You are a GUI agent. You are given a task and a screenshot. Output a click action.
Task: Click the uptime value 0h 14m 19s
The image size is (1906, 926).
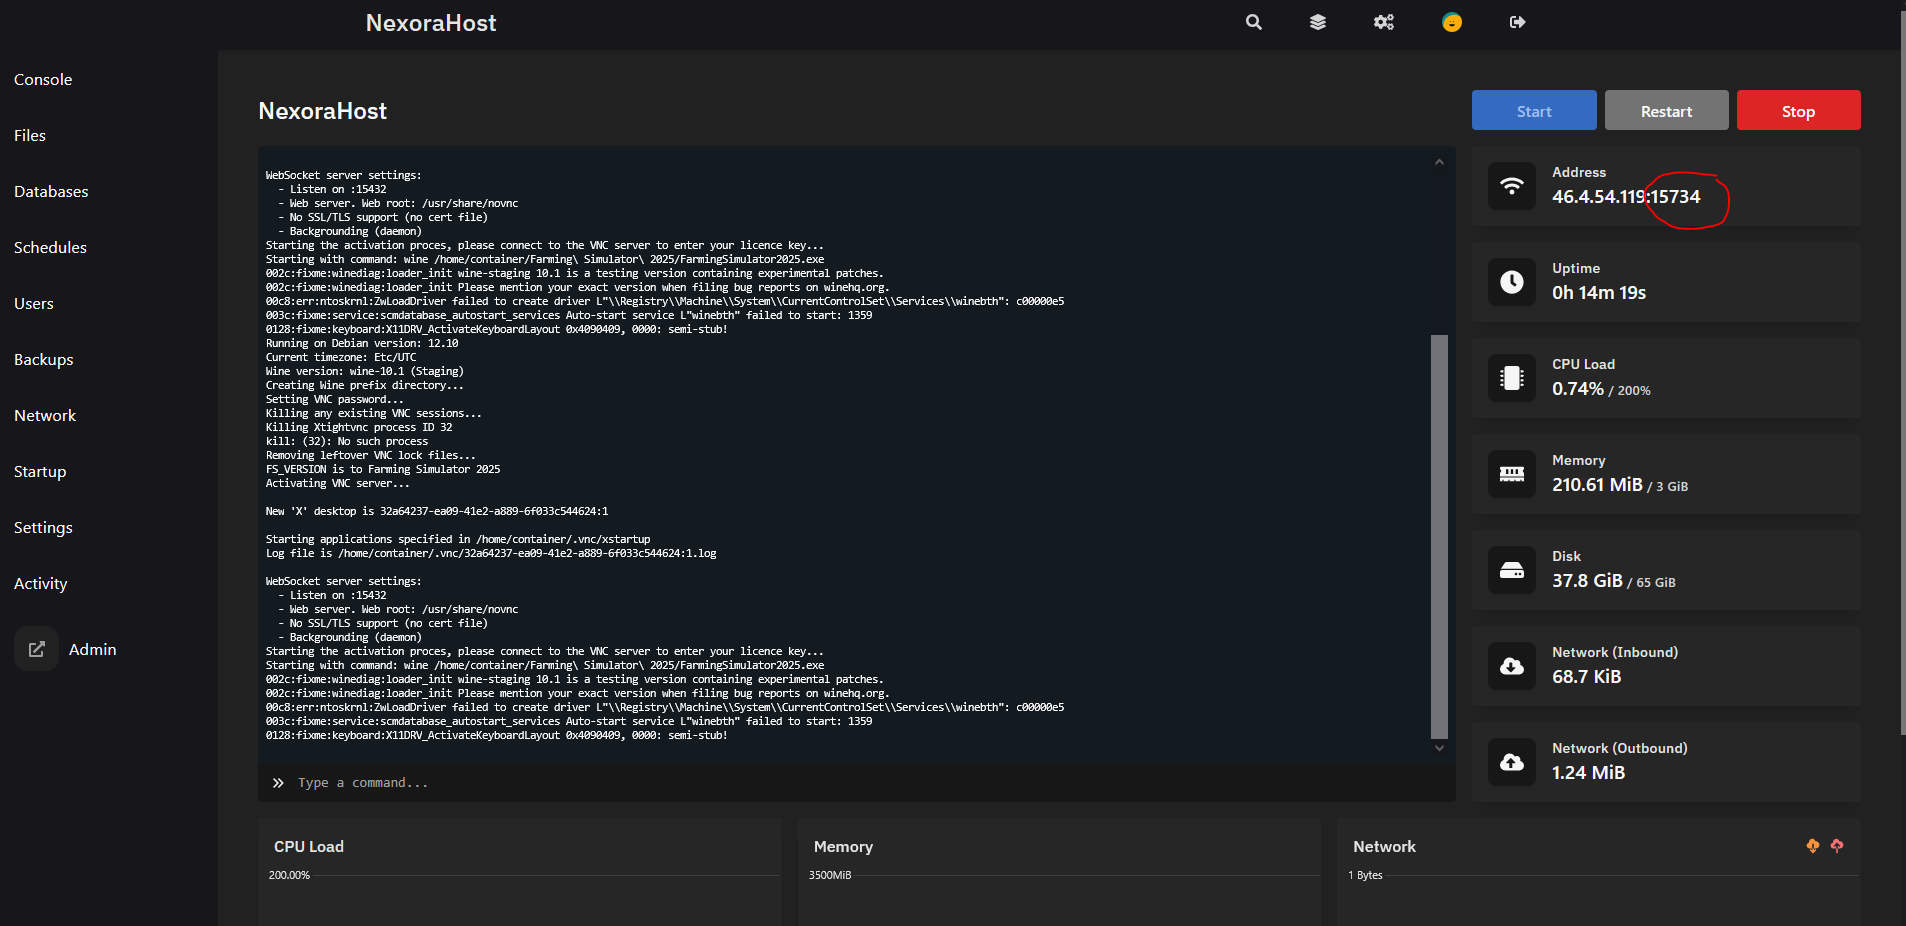click(1599, 293)
